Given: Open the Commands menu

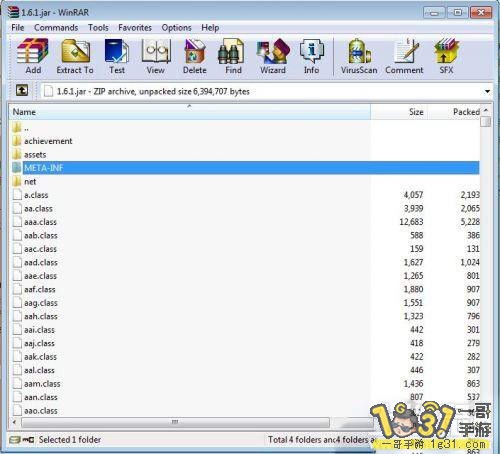Looking at the screenshot, I should point(56,28).
